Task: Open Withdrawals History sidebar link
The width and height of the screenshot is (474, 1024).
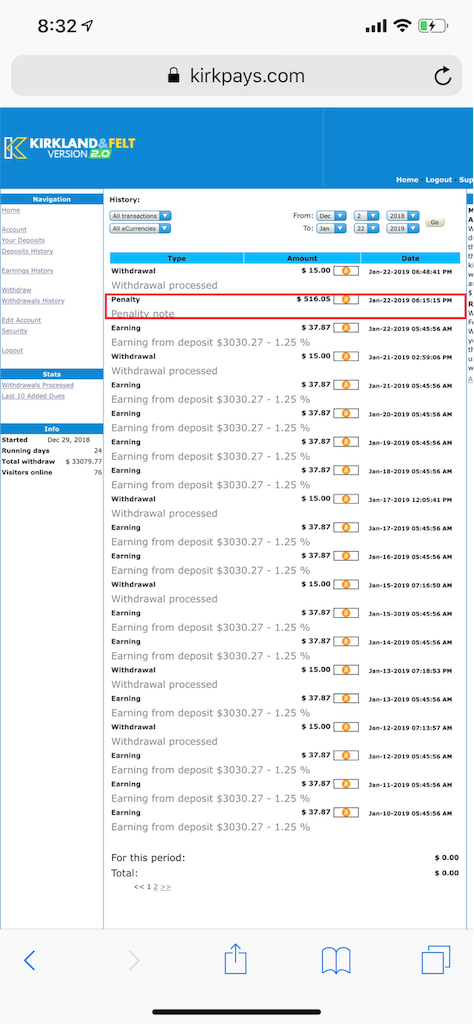Action: (33, 300)
